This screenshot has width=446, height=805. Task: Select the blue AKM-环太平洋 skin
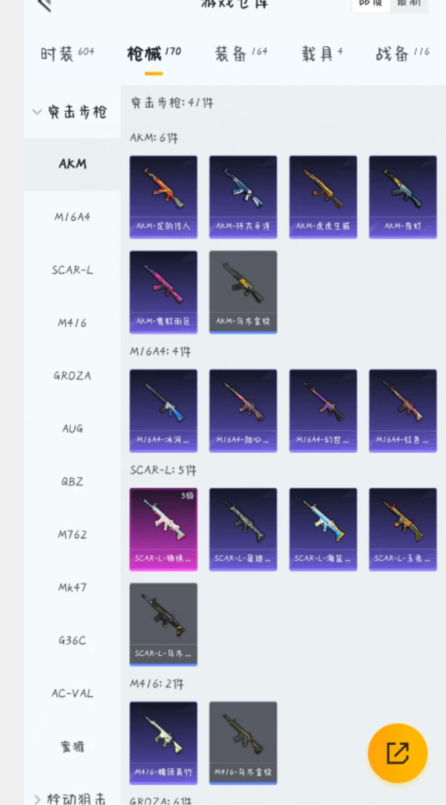tap(243, 197)
